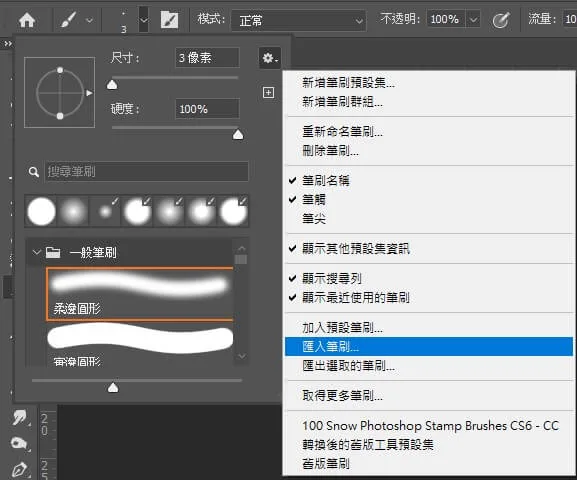This screenshot has height=480, width=577.
Task: Choose 重新命名筆刷 menu item
Action: pos(429,132)
